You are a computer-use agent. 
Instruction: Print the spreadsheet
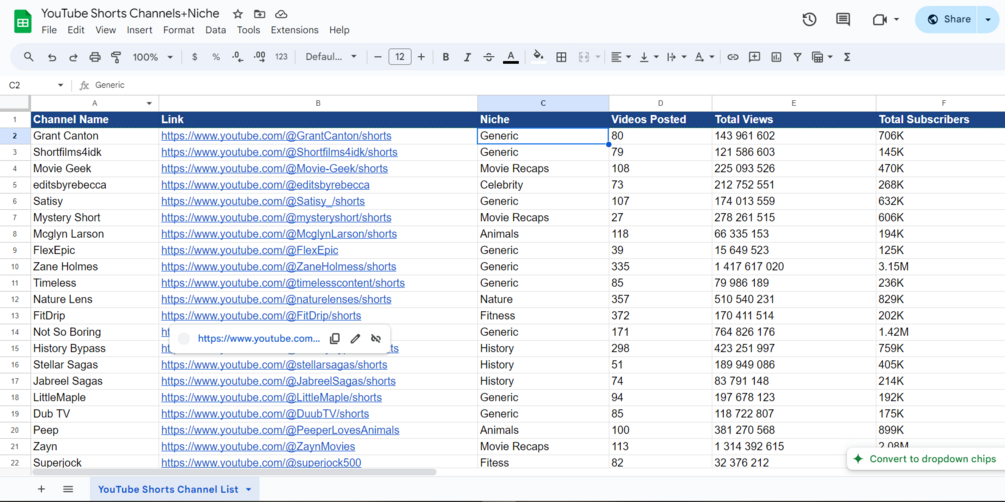[95, 57]
